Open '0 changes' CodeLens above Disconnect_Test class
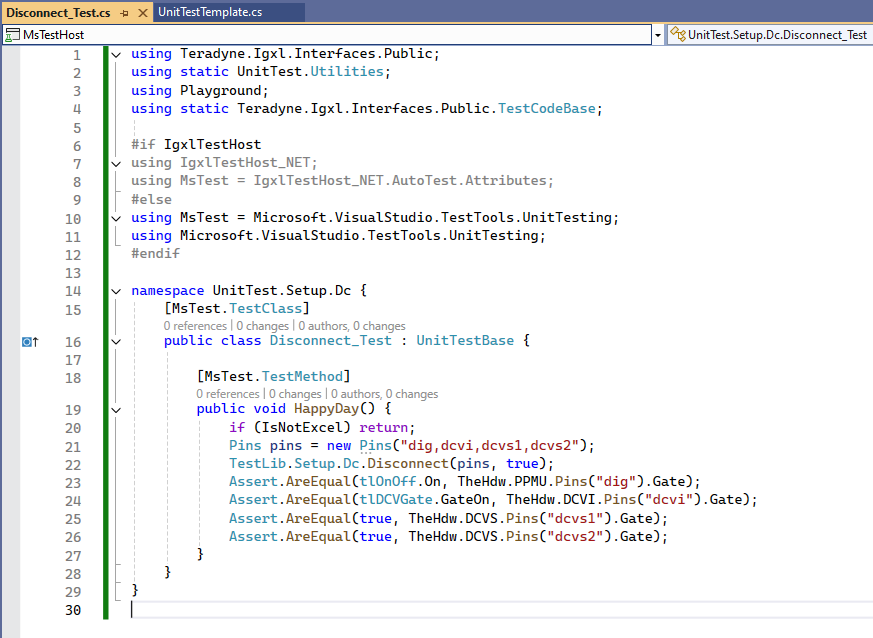The image size is (873, 638). (263, 326)
